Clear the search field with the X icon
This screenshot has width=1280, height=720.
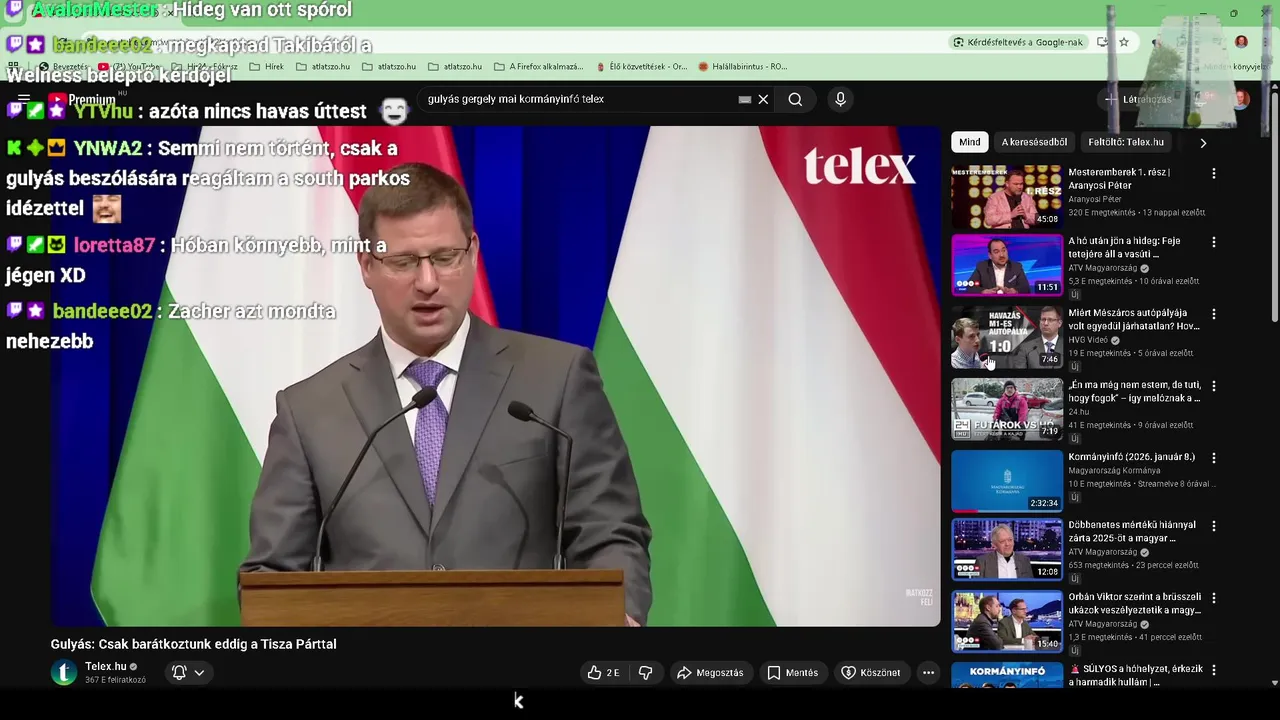click(x=763, y=99)
